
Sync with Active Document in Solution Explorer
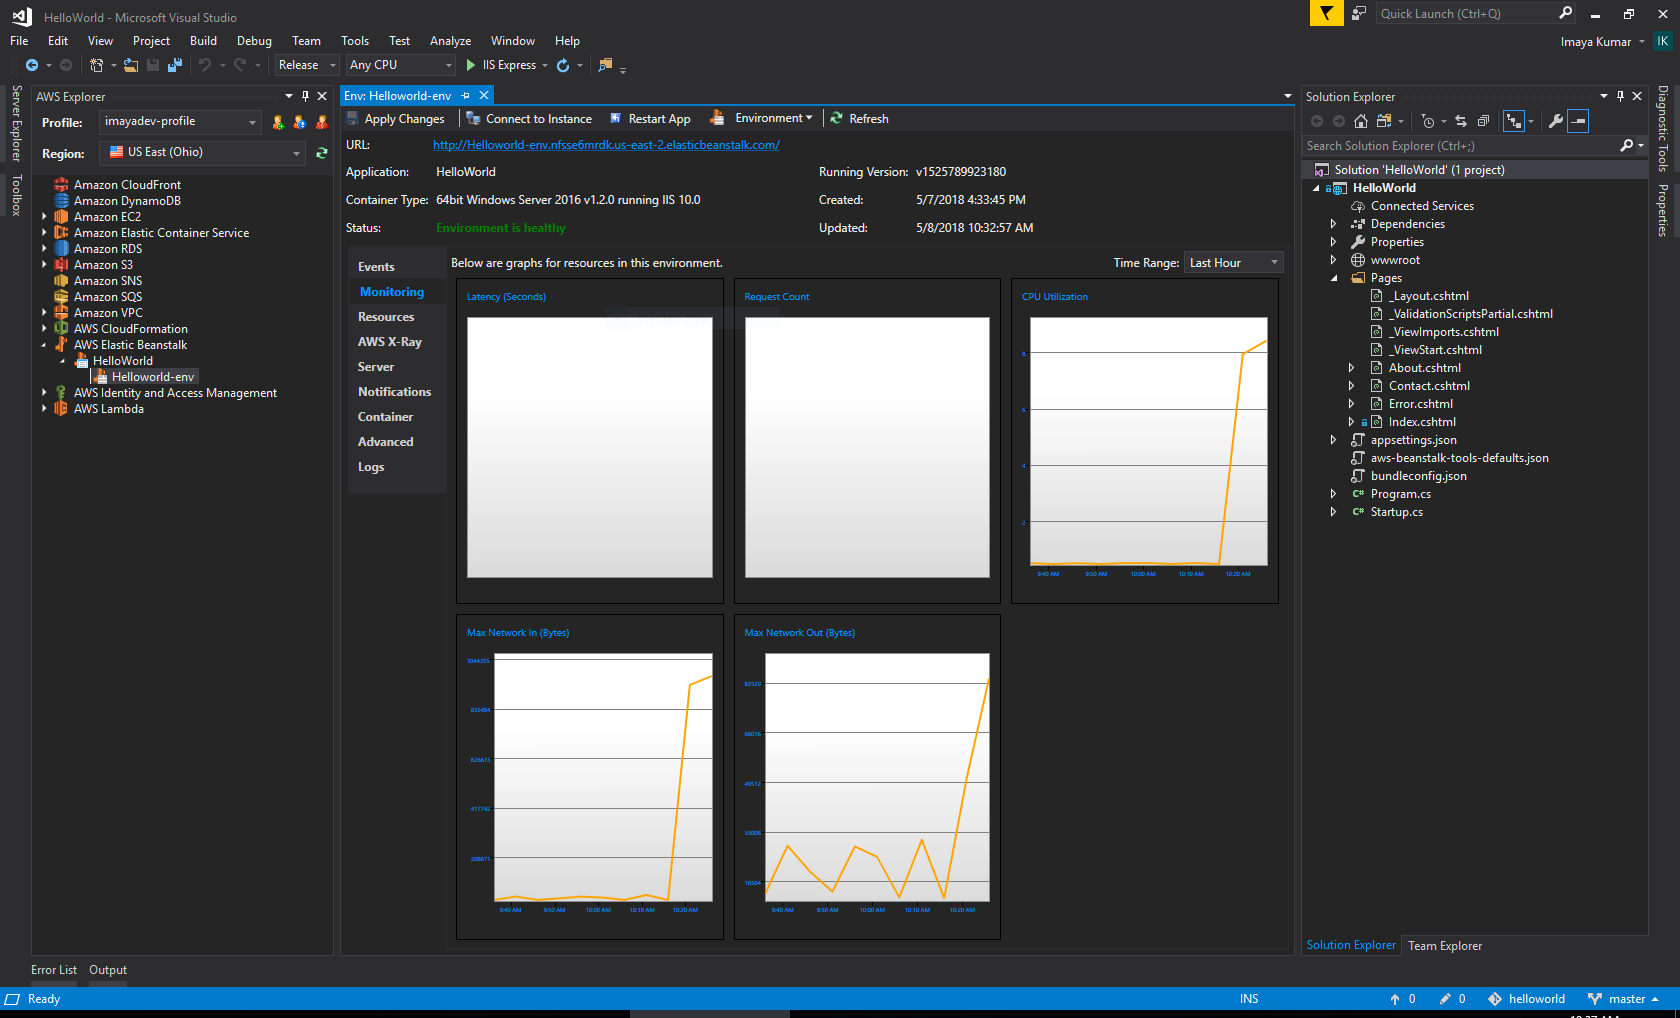[x=1461, y=121]
